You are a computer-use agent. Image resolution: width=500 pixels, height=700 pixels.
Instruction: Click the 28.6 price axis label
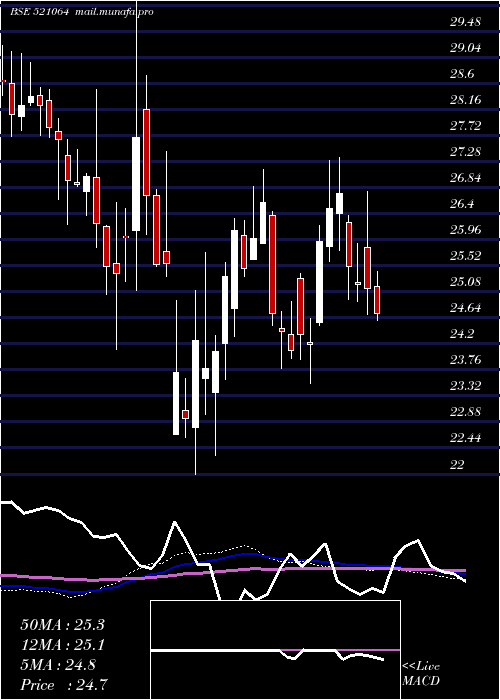(463, 74)
